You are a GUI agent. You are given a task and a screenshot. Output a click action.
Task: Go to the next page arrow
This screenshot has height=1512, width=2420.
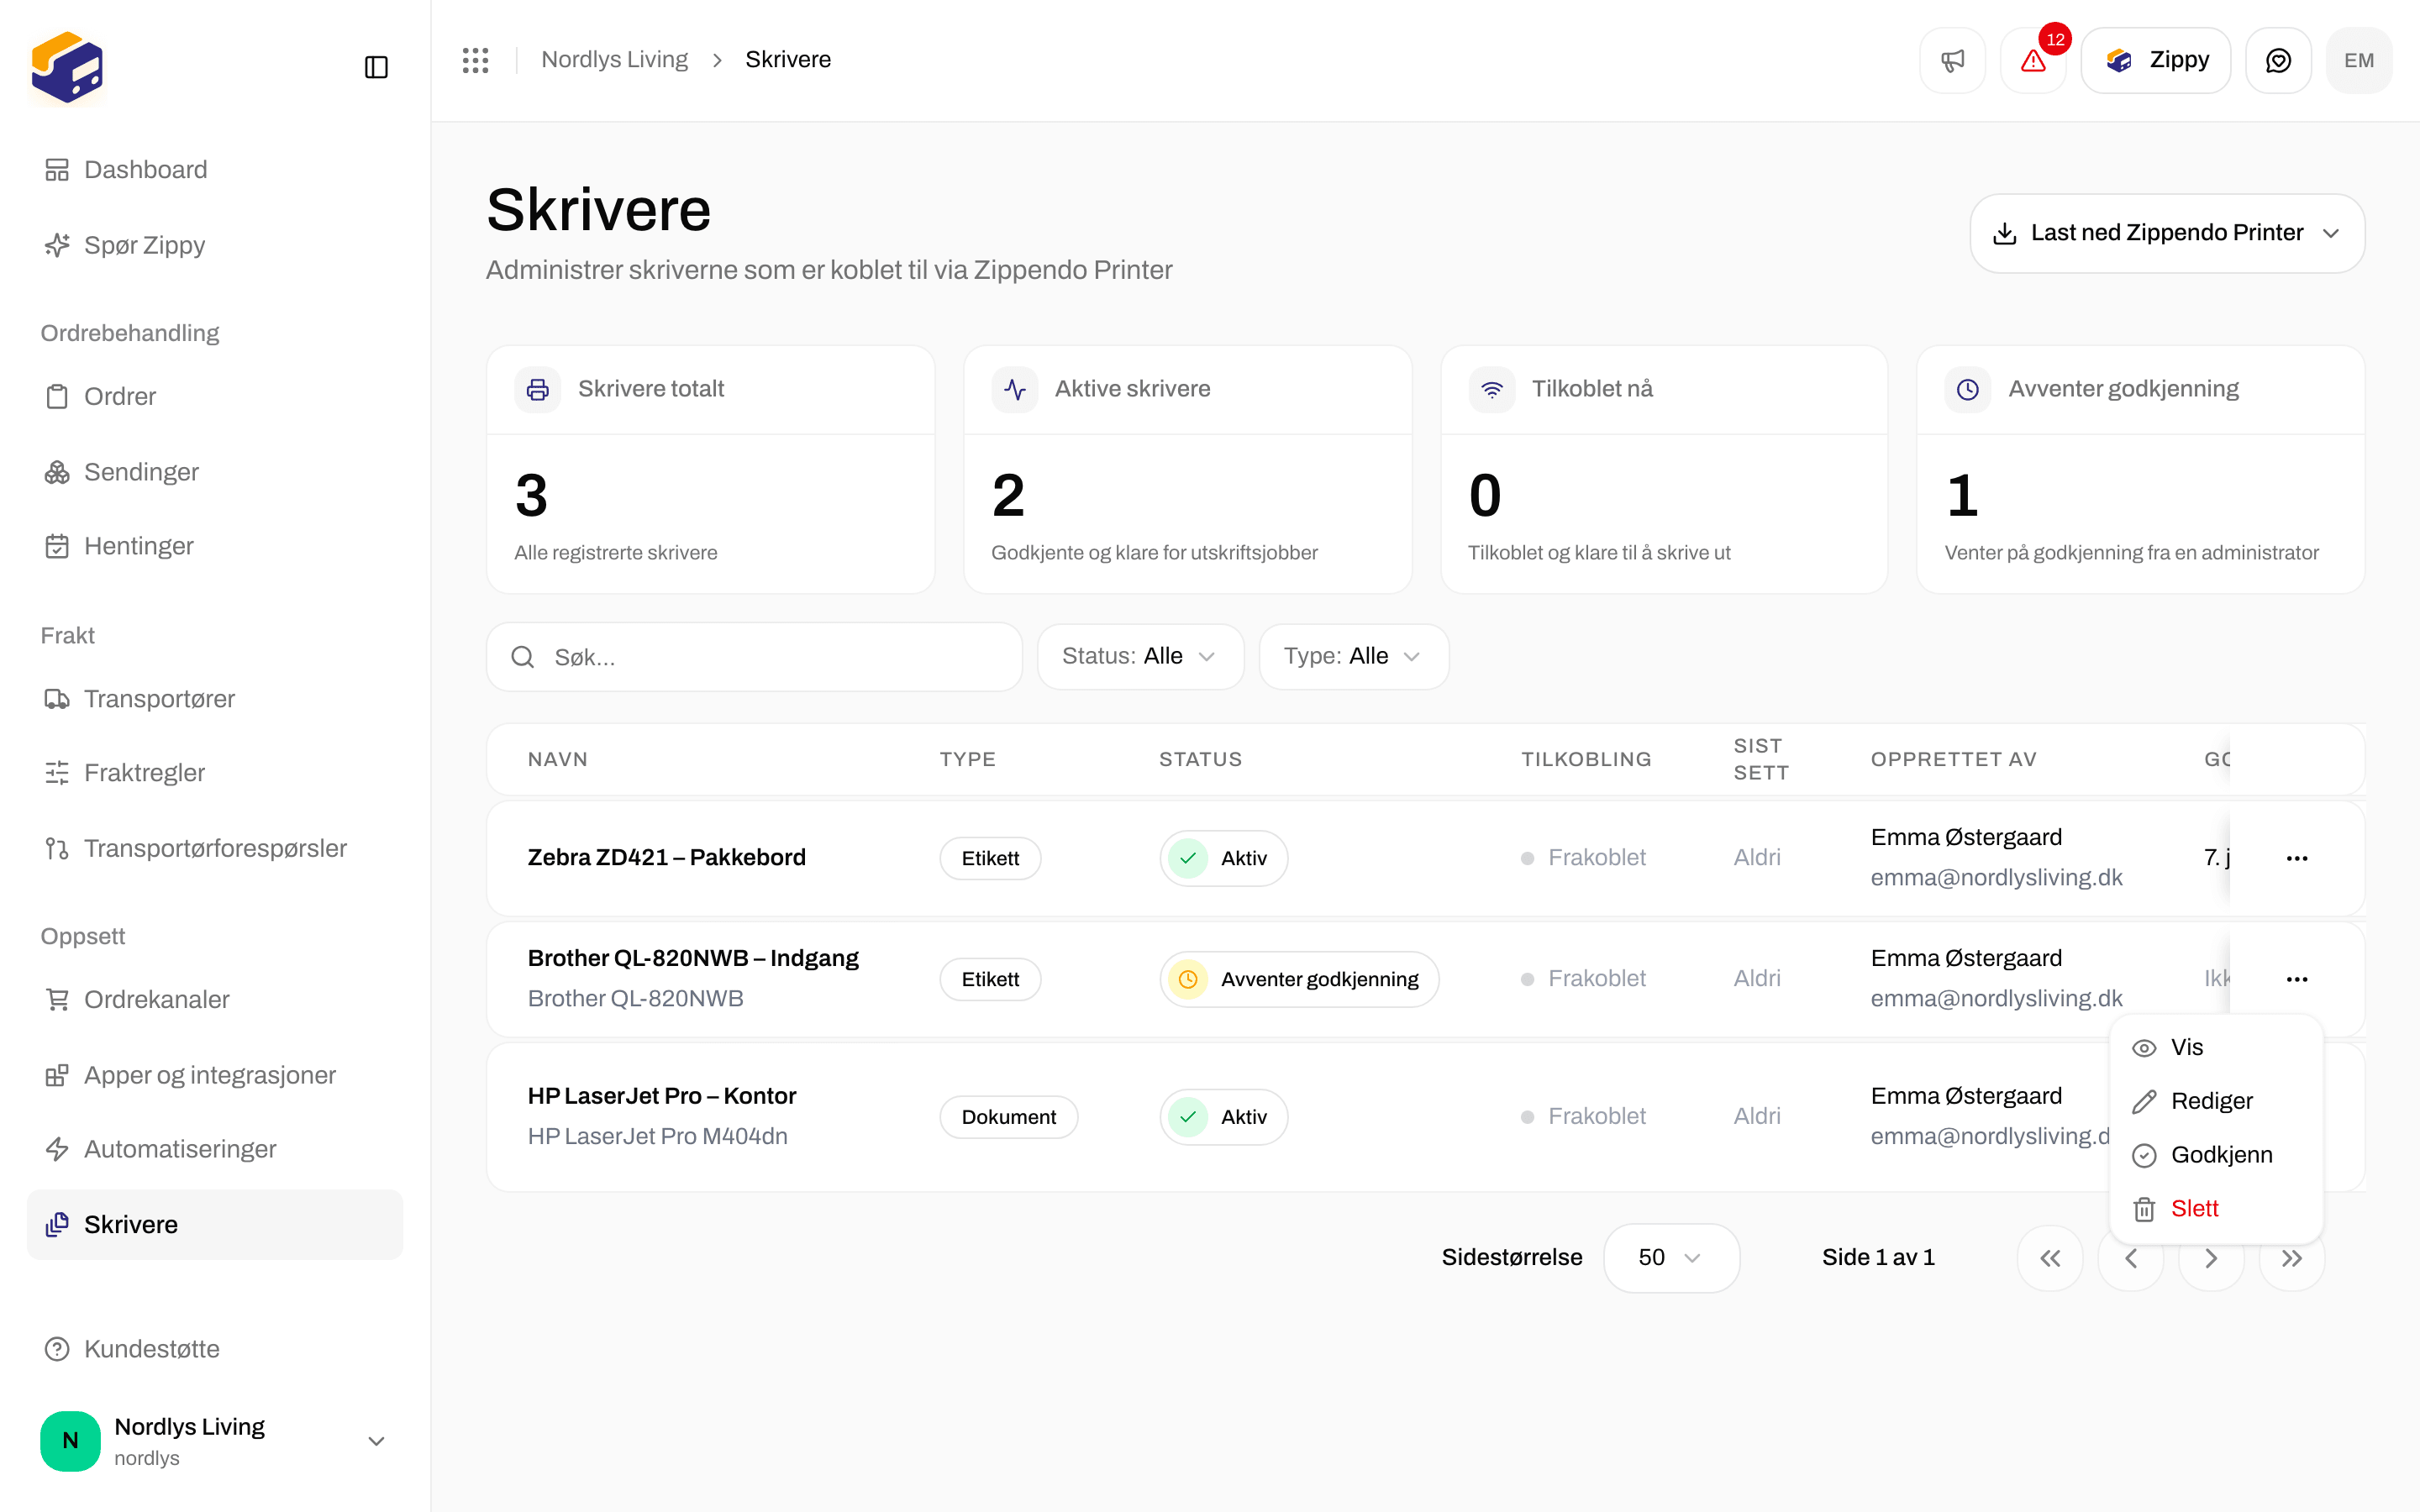[x=2211, y=1258]
